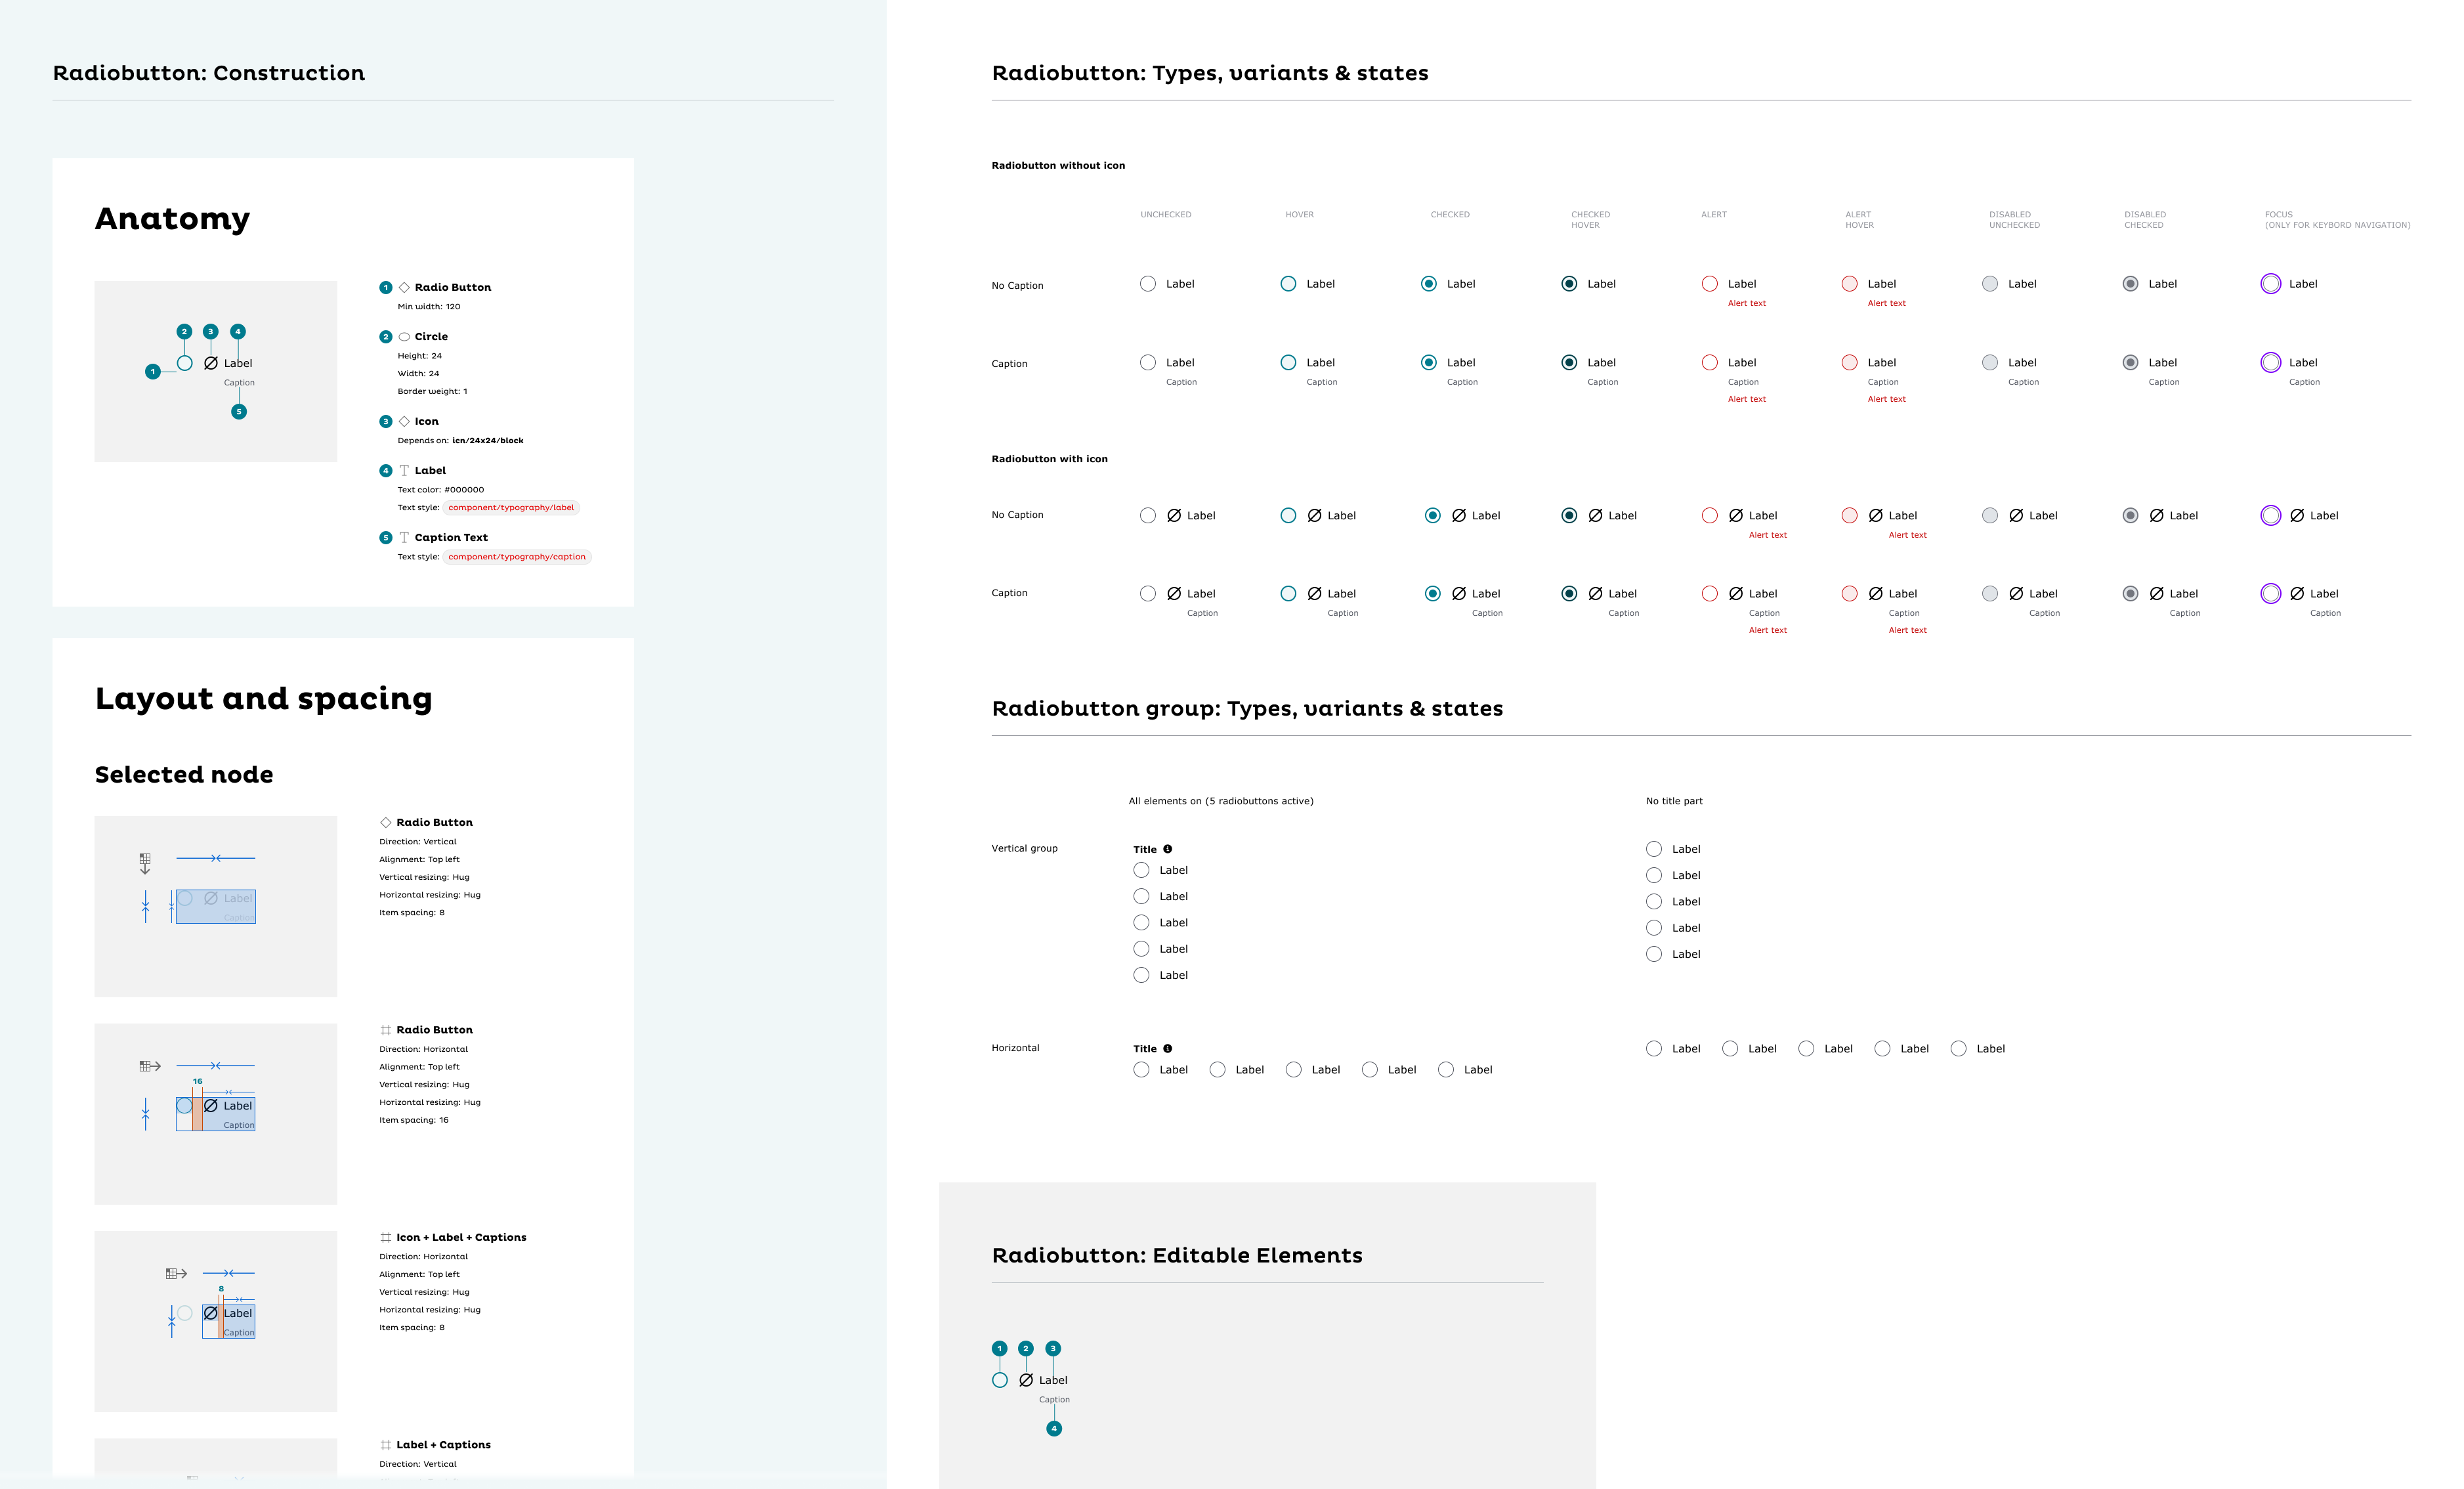Click the "Text color: #000000" property text
Viewport: 2464px width, 1489px height.
coord(441,490)
